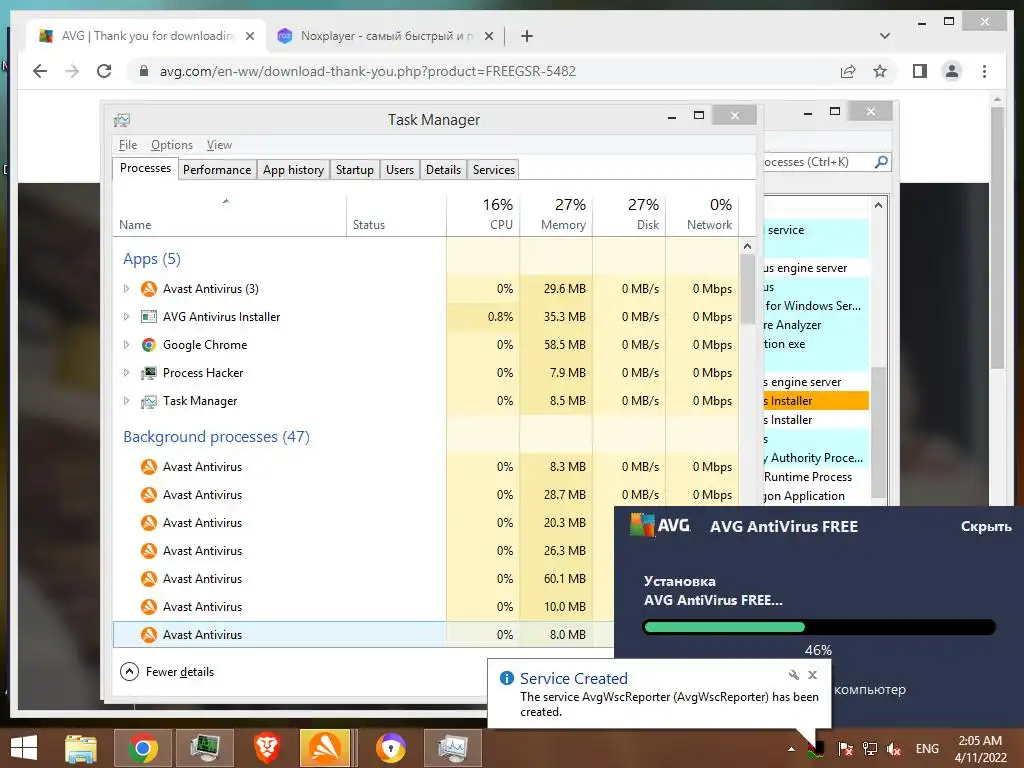1024x768 pixels.
Task: Open the Details tab
Action: click(443, 170)
